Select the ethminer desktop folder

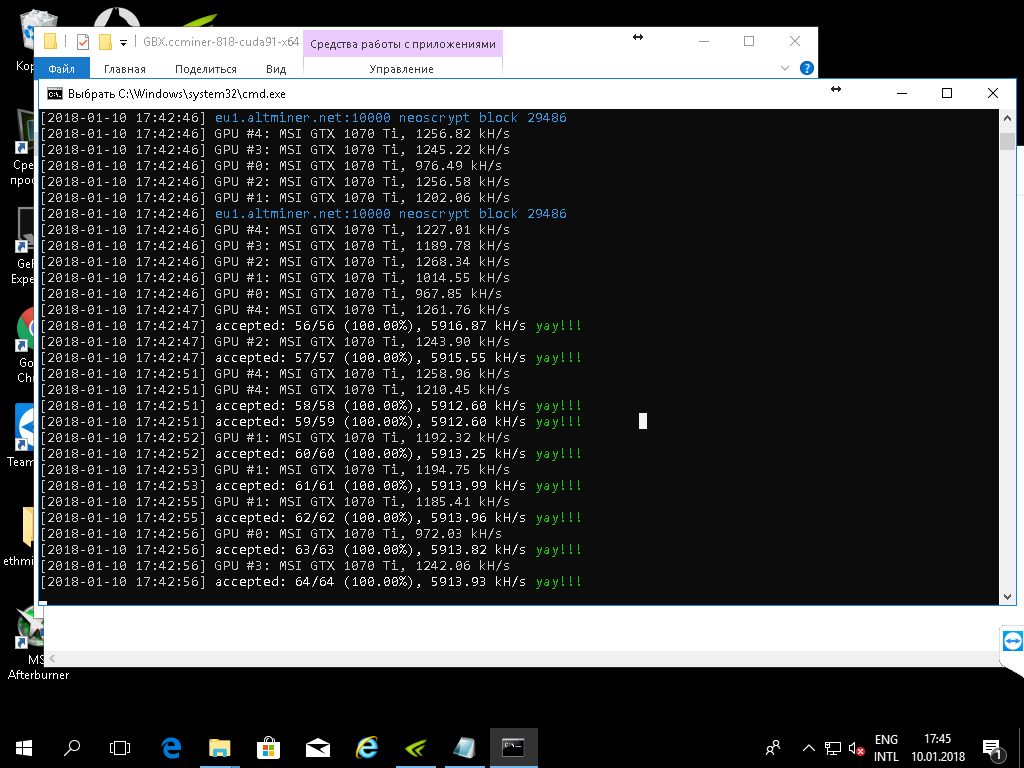click(20, 536)
